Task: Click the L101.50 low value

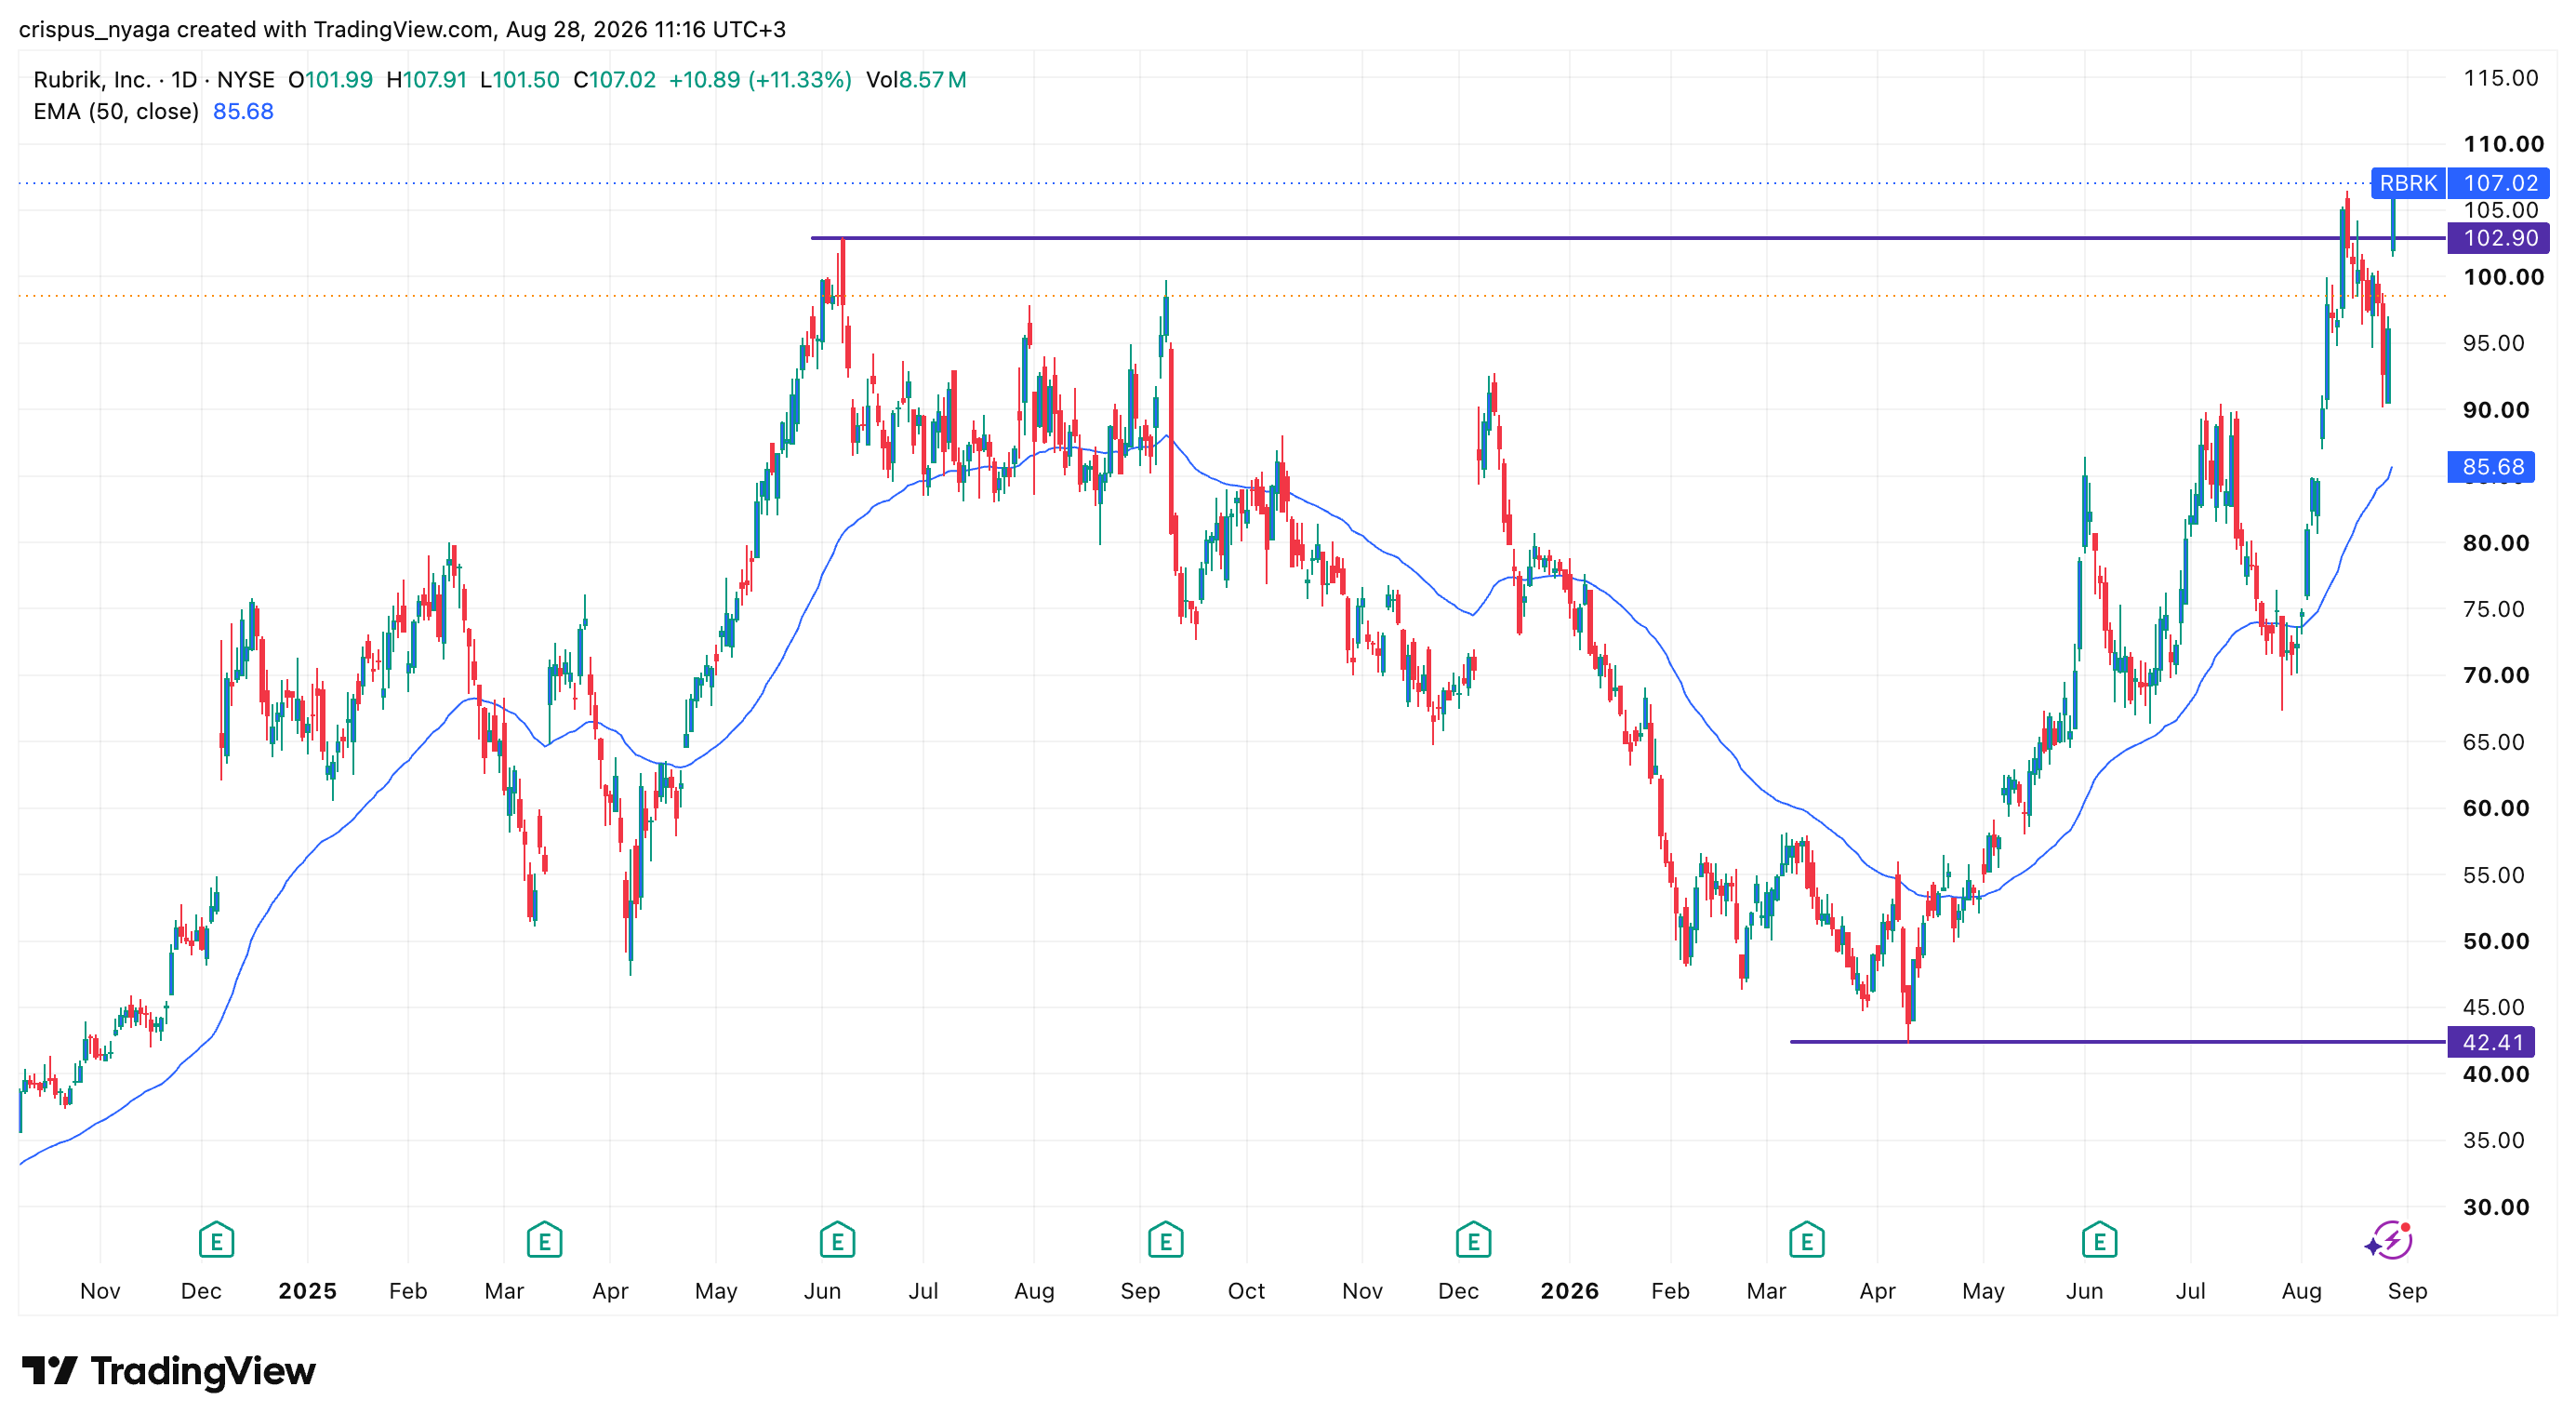Action: point(520,80)
